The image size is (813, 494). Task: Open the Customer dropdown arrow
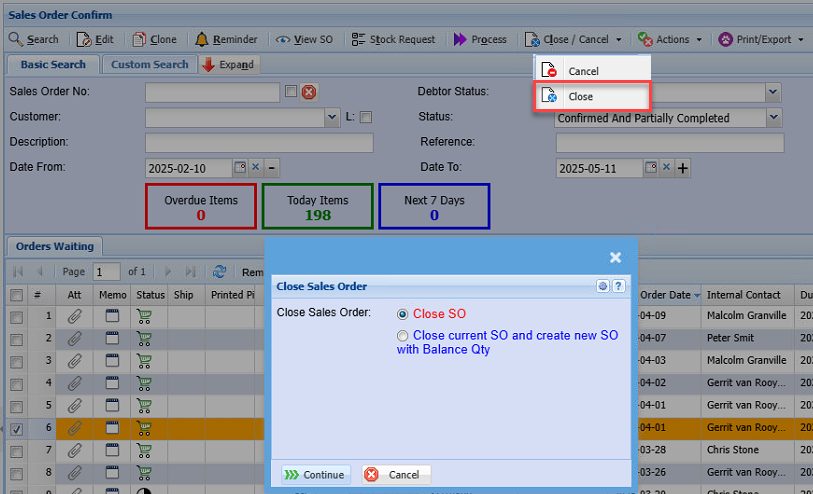(x=332, y=117)
